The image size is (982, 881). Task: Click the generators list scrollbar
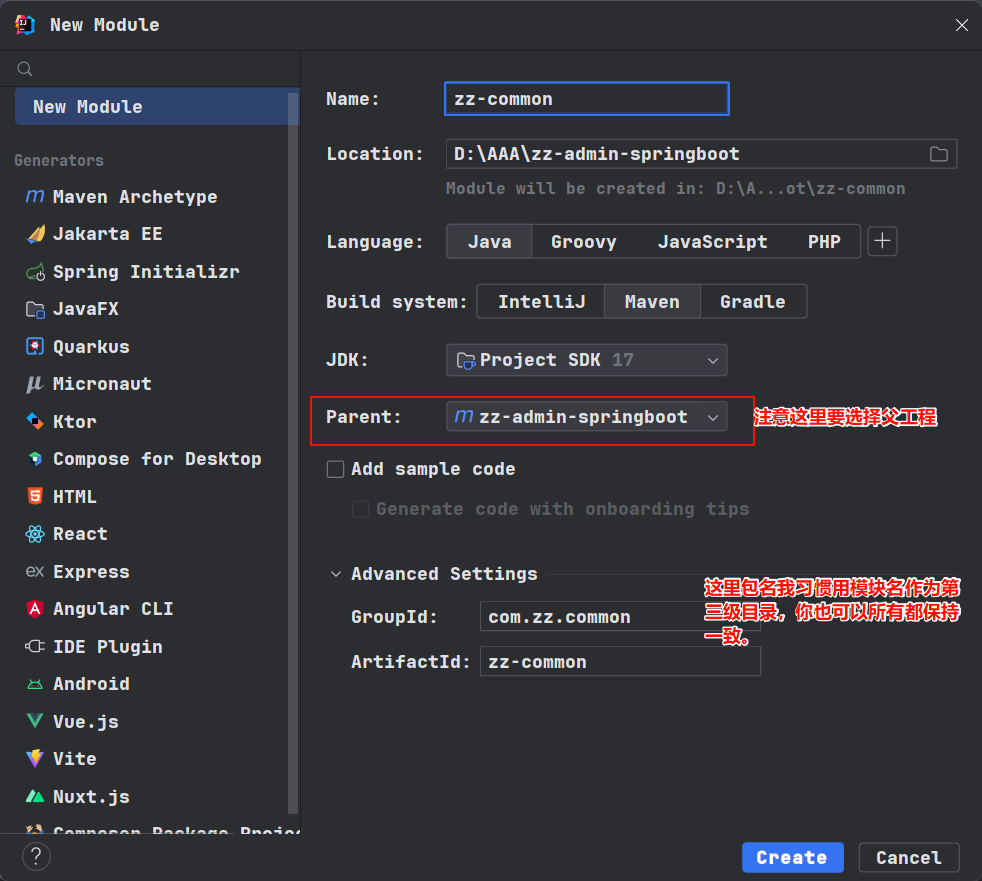click(293, 453)
